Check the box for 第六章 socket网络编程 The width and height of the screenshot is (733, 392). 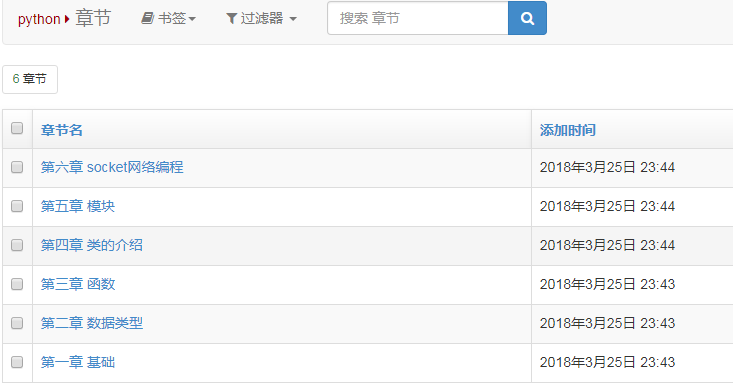[17, 167]
